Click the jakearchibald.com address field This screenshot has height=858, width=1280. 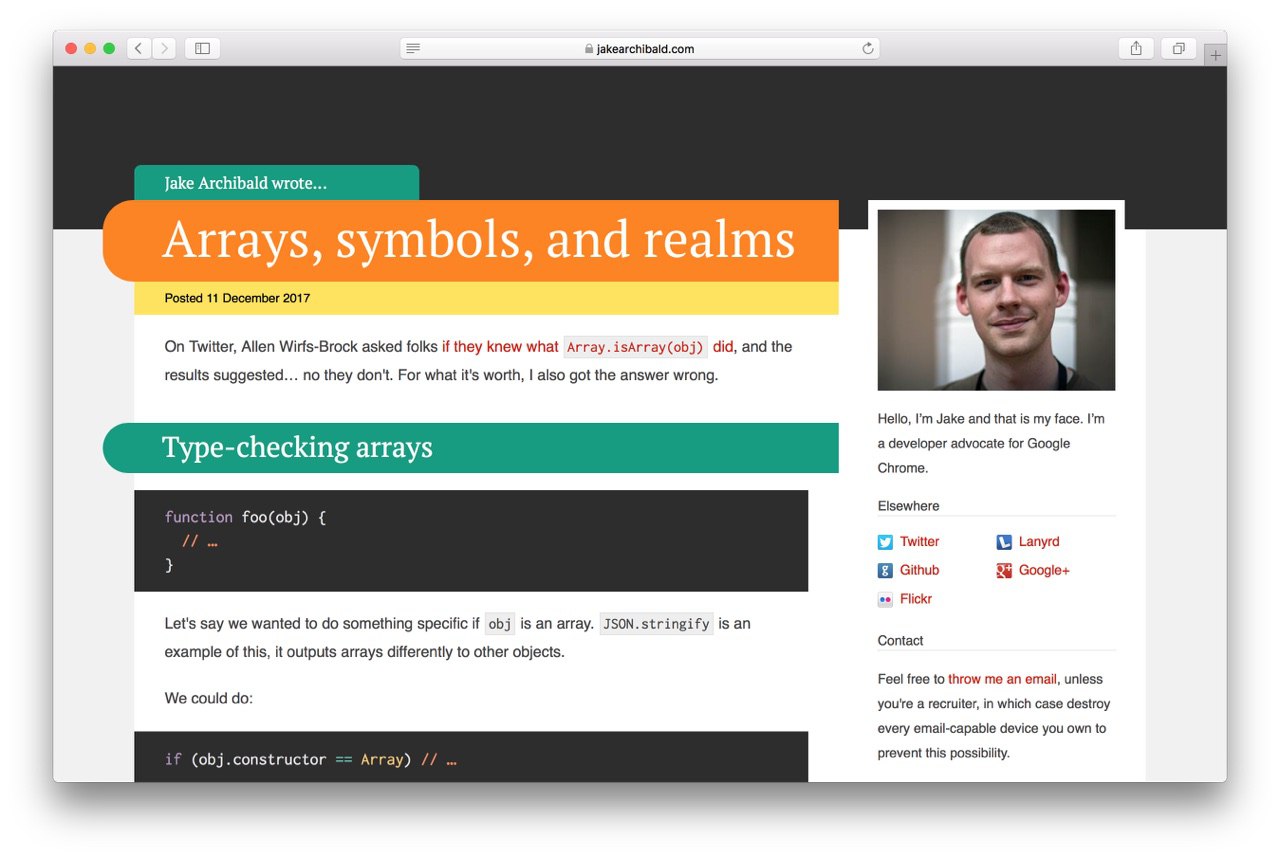[x=640, y=48]
